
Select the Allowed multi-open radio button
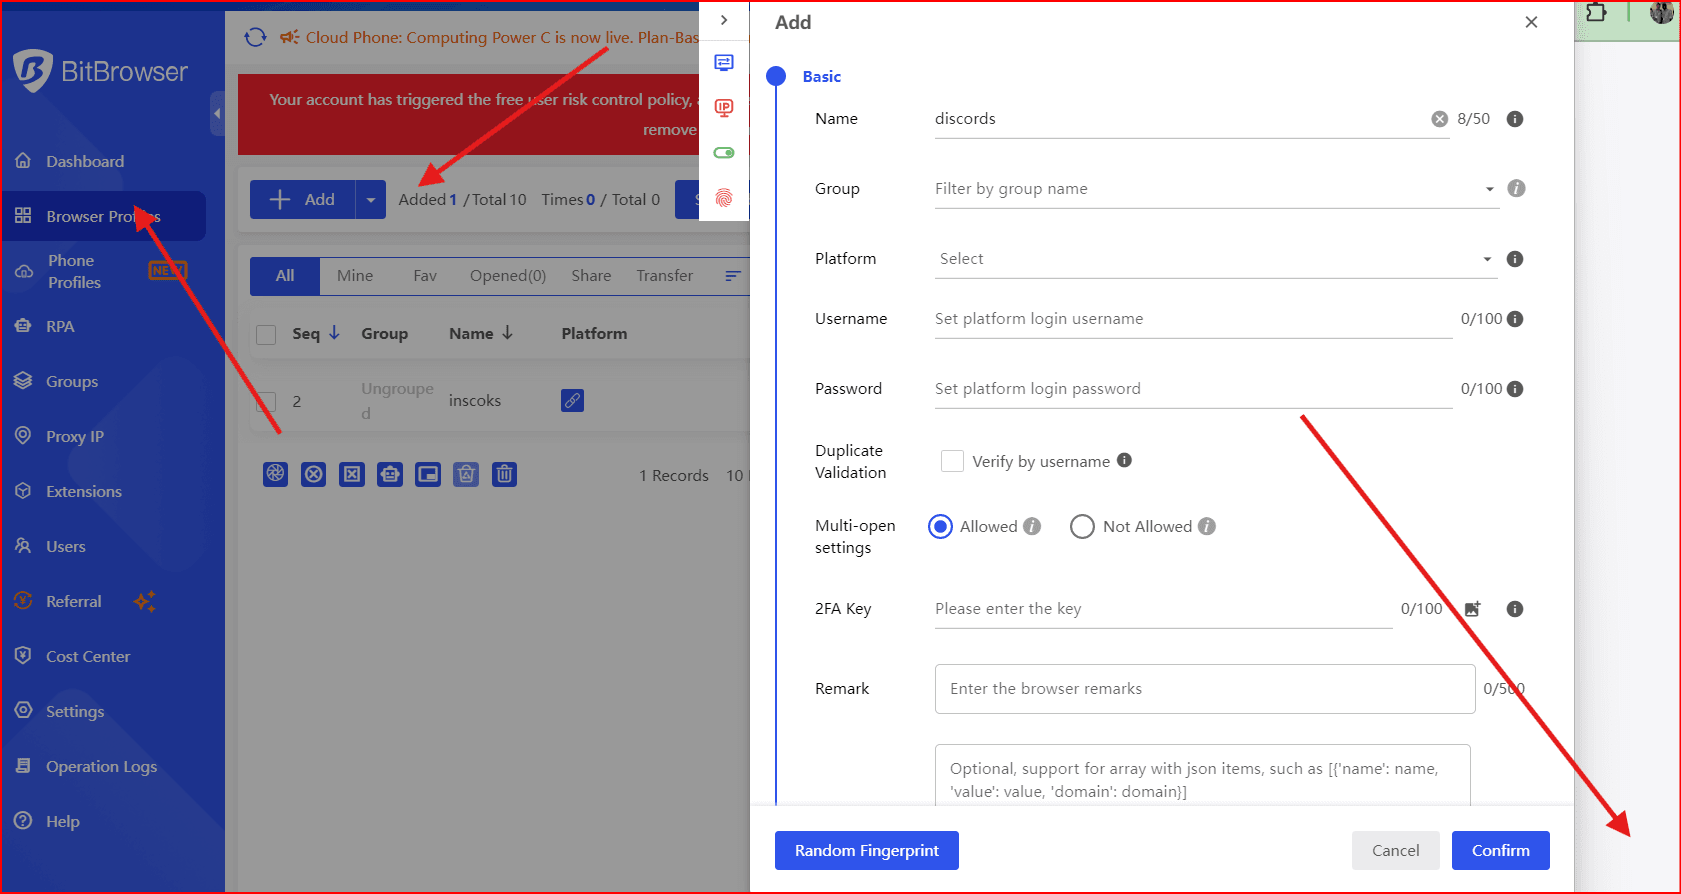pyautogui.click(x=940, y=527)
